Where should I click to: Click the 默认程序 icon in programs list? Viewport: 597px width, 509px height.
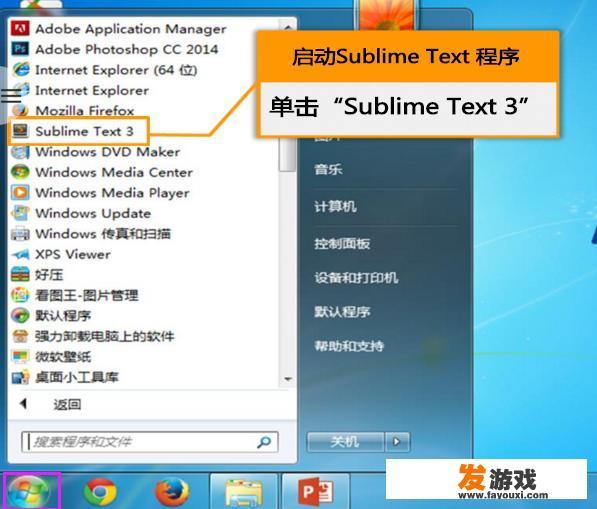(x=20, y=315)
